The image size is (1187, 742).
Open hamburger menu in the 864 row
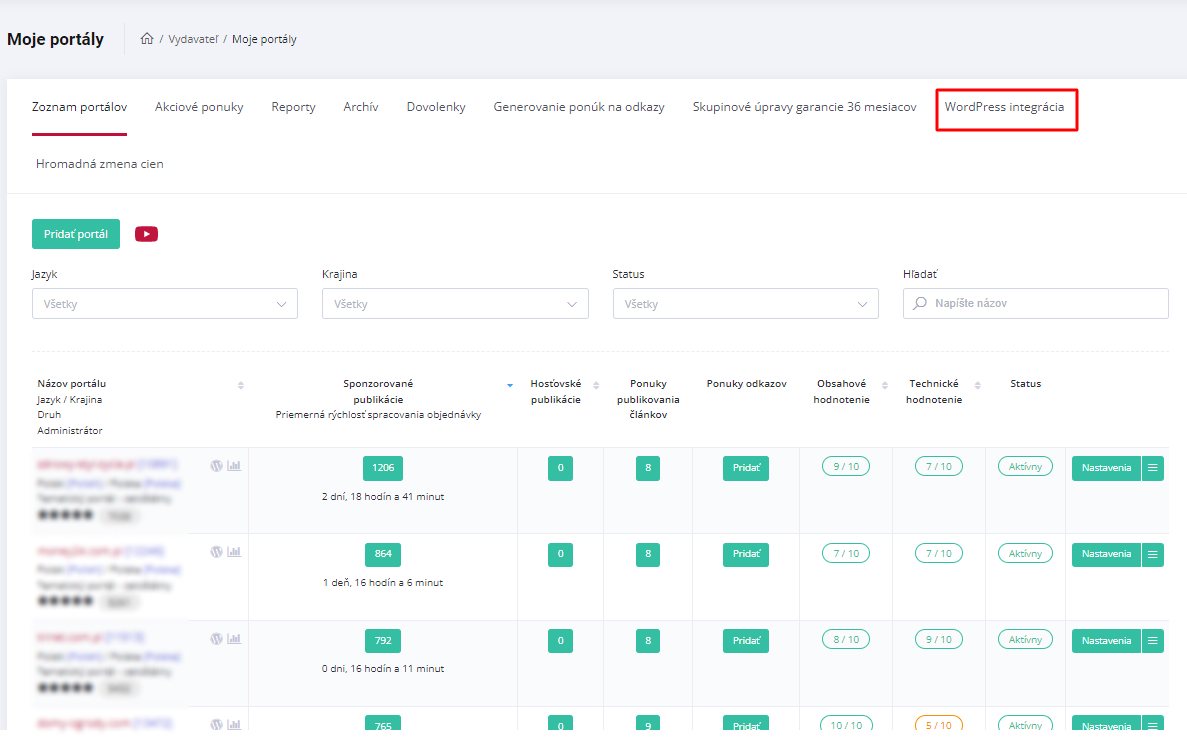coord(1152,554)
